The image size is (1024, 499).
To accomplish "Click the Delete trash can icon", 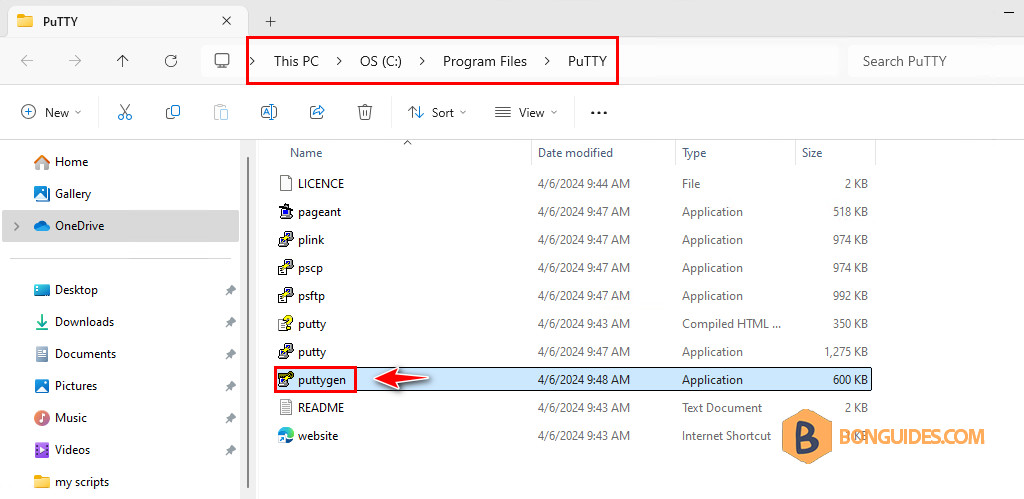I will 365,112.
